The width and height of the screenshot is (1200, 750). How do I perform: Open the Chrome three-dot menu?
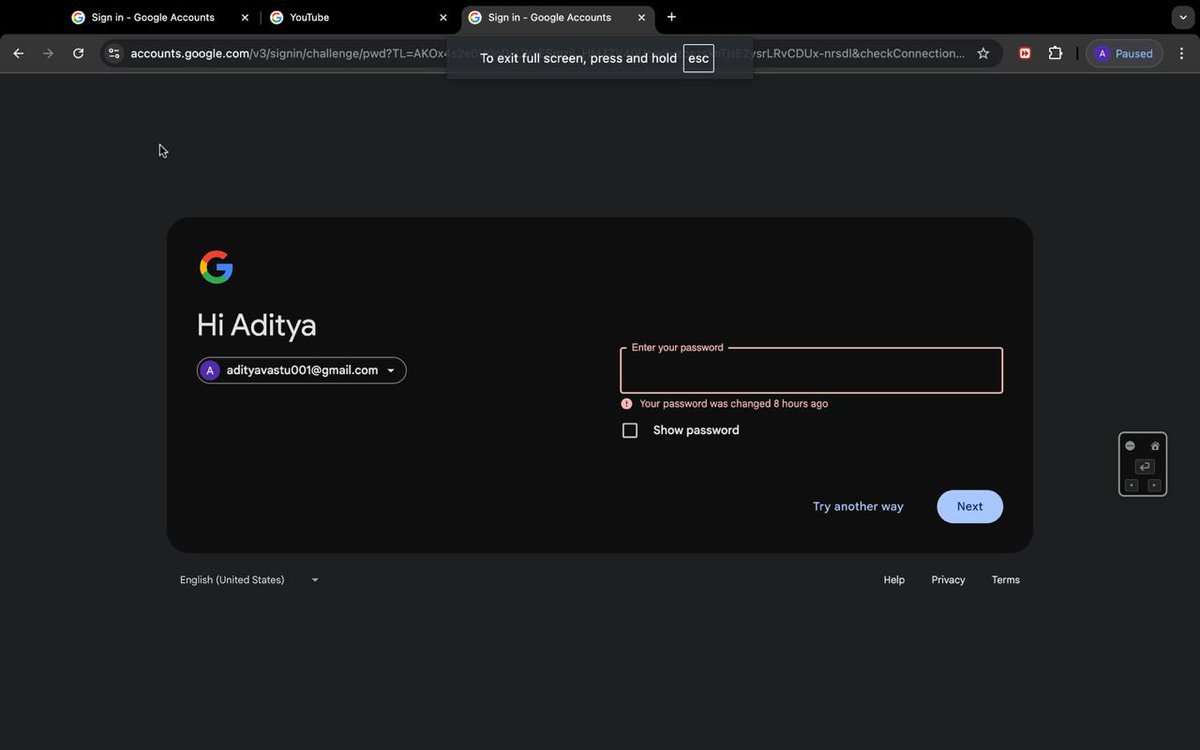tap(1182, 53)
